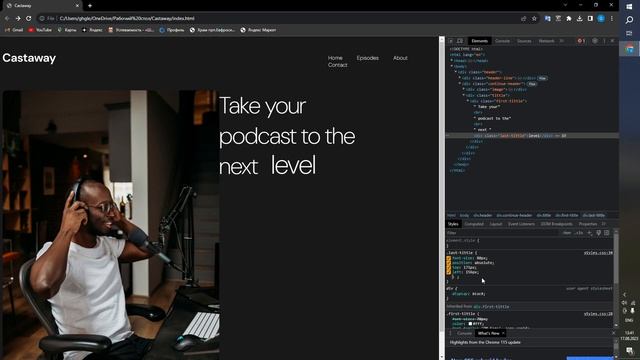Viewport: 640px width, 360px height.
Task: Toggle the computed styles sidebar icon
Action: (607, 233)
